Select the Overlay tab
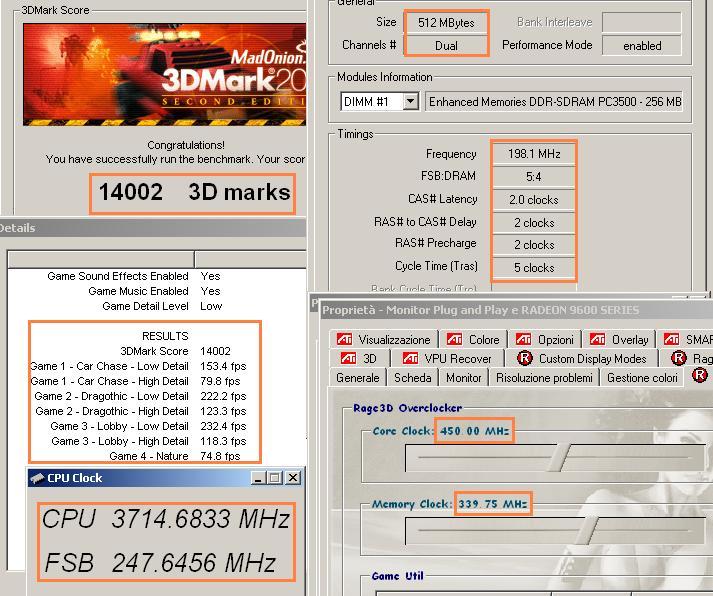 (618, 340)
